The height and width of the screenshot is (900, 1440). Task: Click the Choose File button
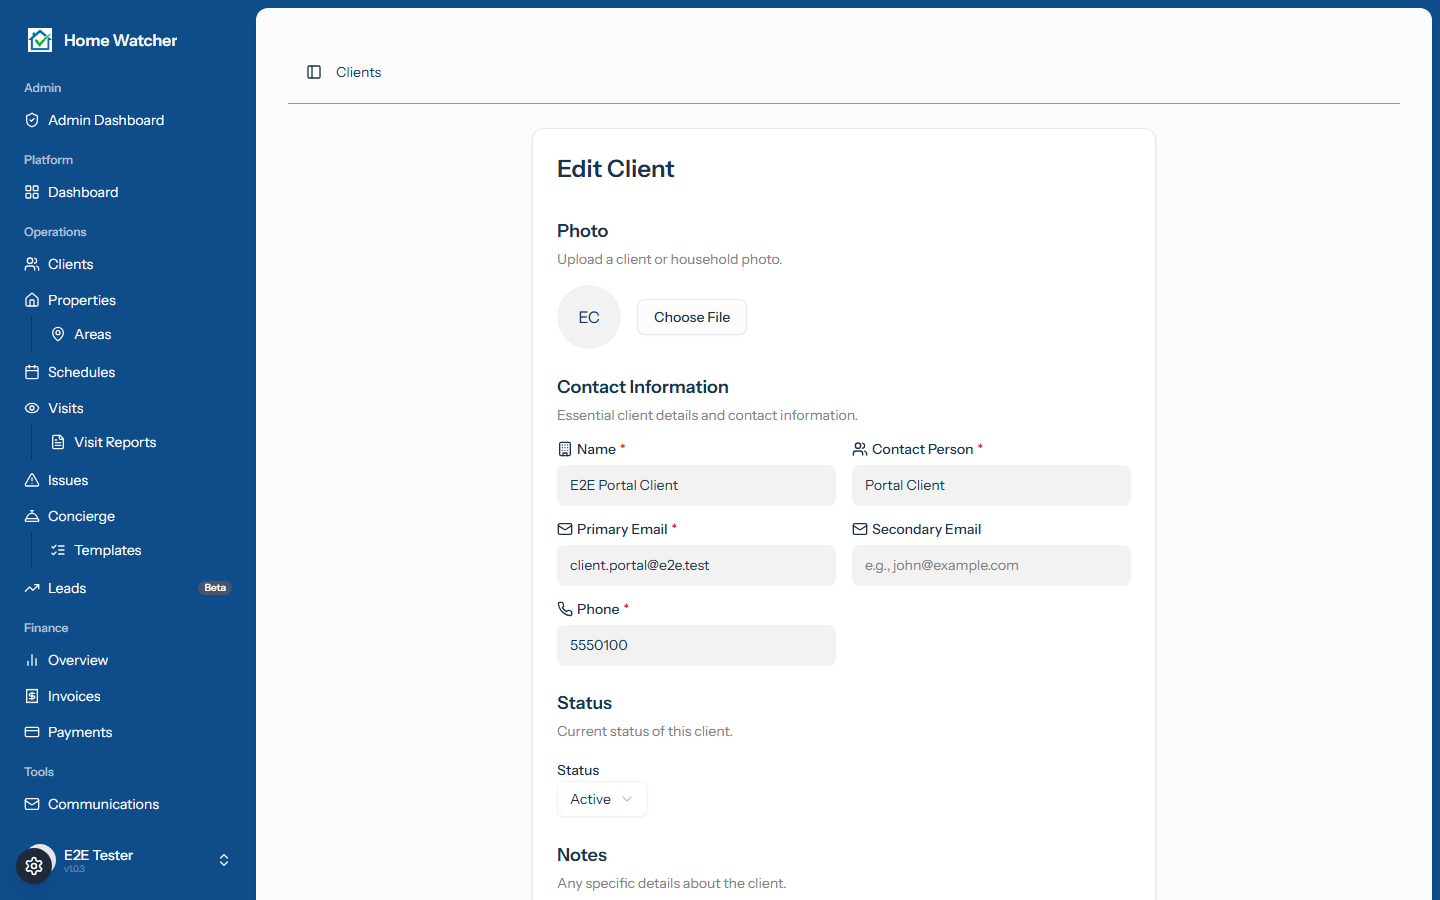pyautogui.click(x=692, y=317)
